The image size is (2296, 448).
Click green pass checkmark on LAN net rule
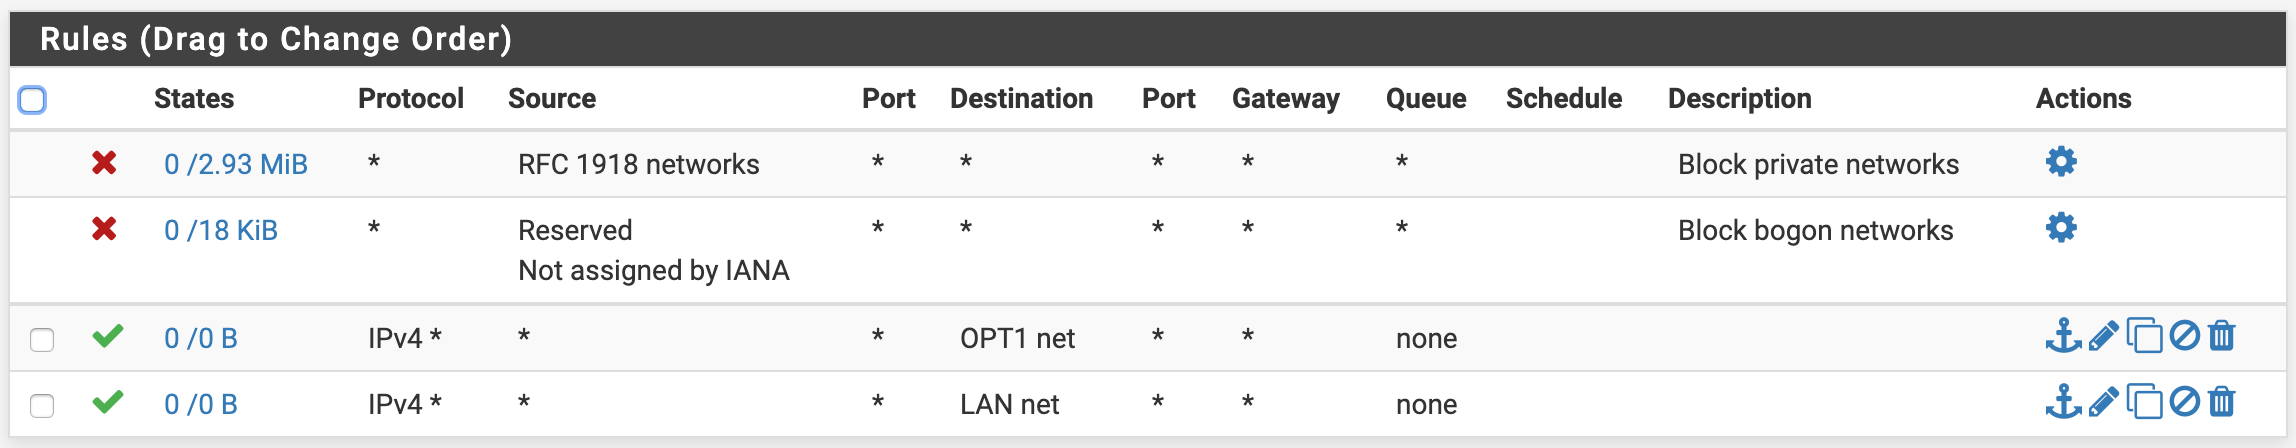coord(108,402)
